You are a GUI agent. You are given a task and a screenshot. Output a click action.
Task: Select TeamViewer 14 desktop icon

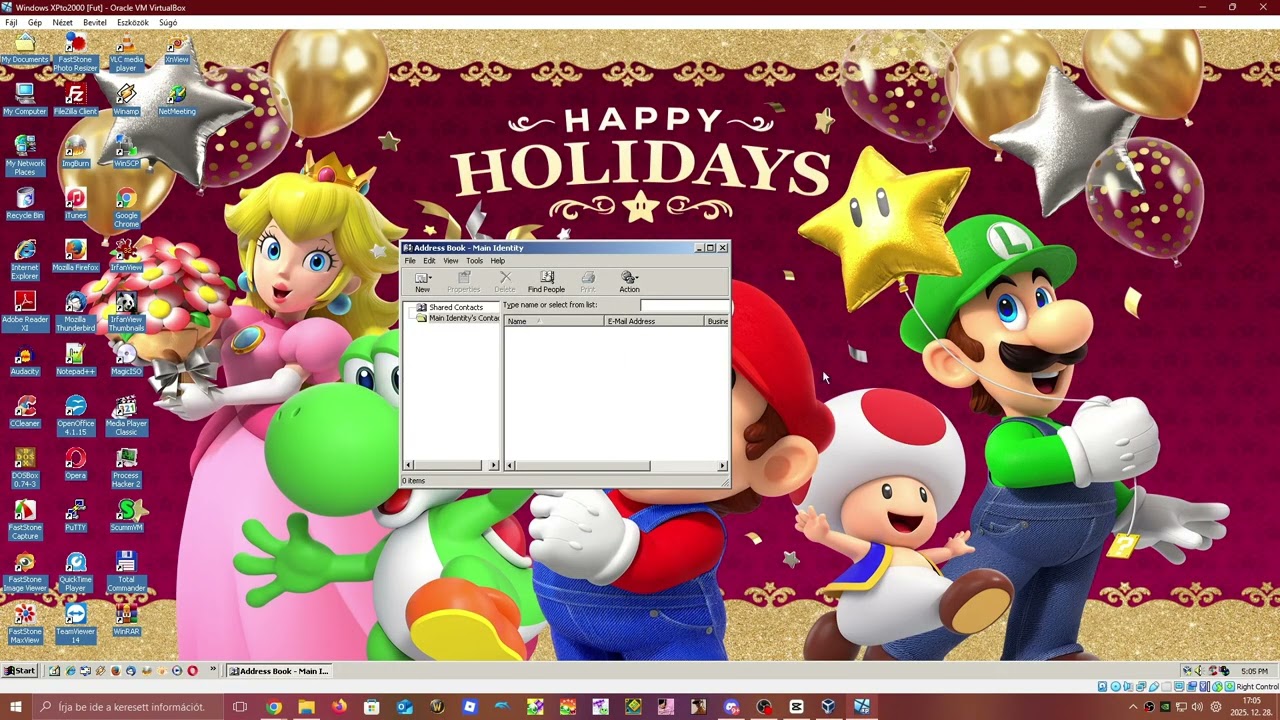click(75, 625)
